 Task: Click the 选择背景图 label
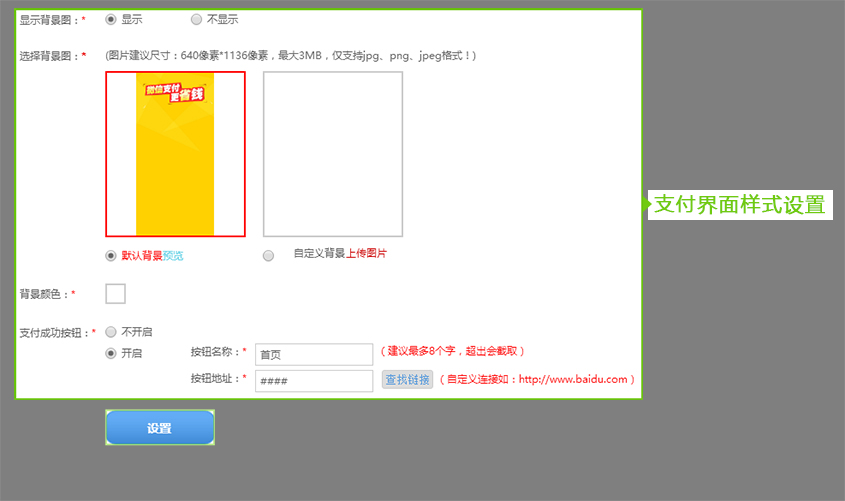coord(53,56)
